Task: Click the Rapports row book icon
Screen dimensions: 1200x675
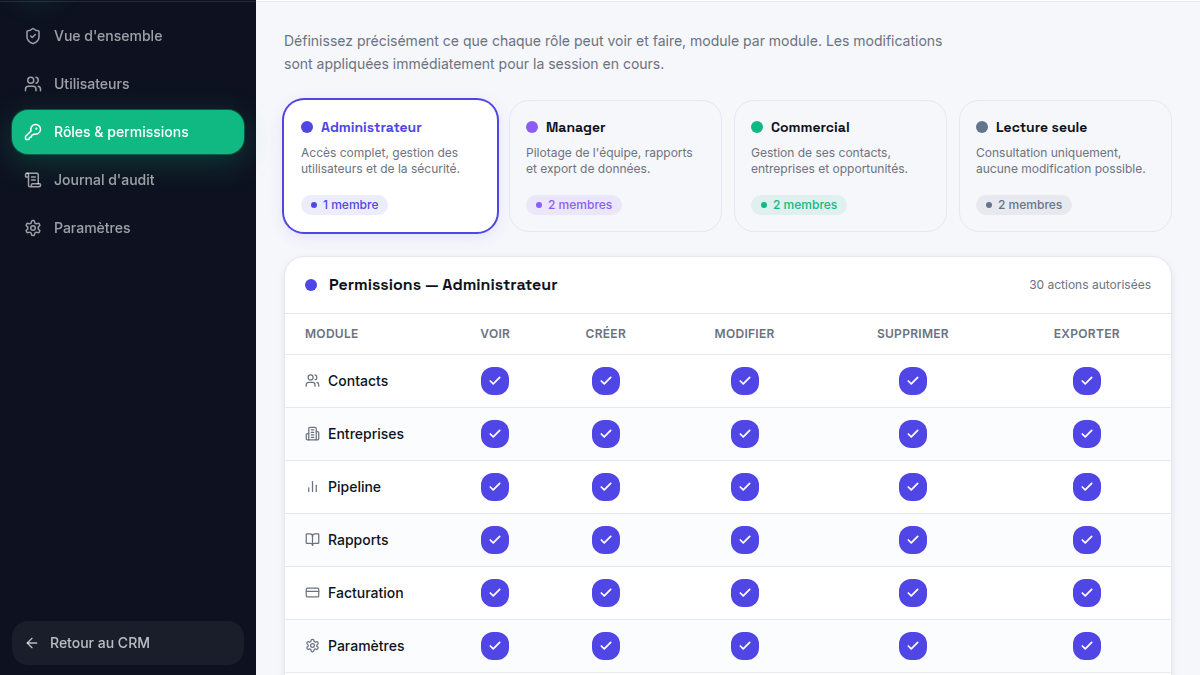Action: 312,540
